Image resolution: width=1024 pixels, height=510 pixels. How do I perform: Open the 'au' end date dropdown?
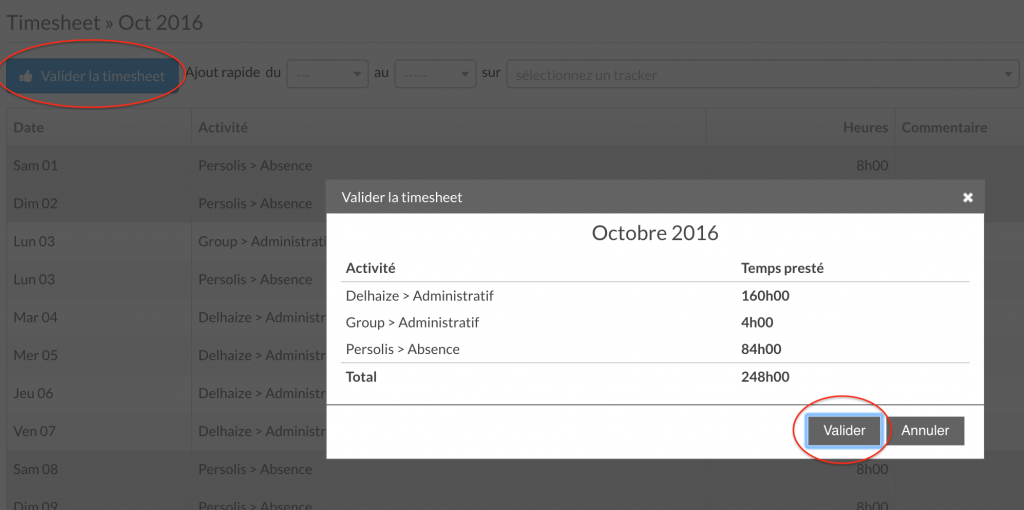tap(435, 74)
